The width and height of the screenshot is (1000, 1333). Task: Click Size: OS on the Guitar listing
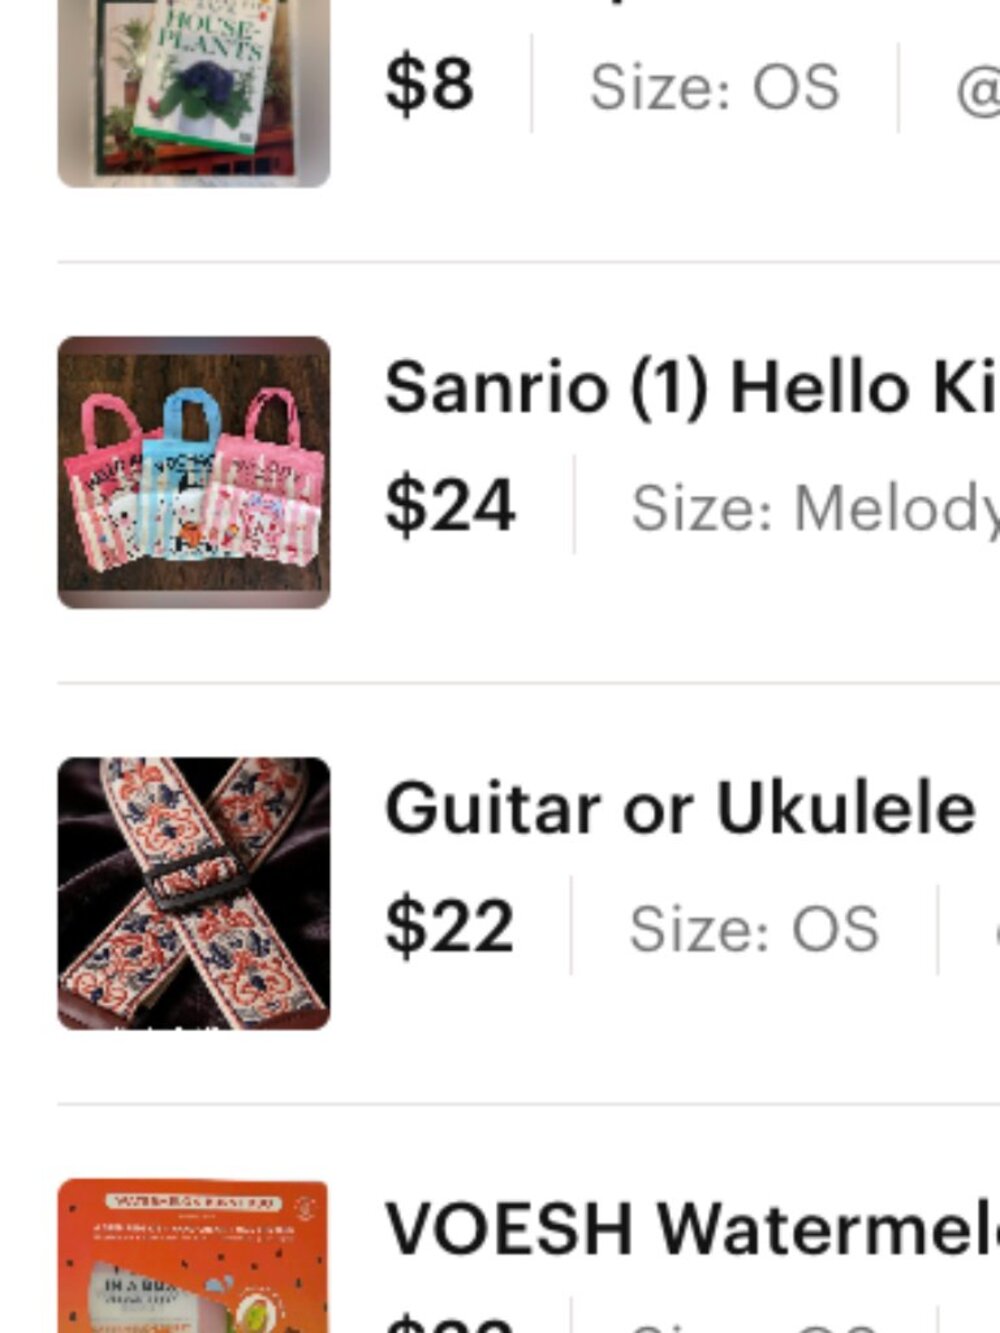(x=754, y=929)
